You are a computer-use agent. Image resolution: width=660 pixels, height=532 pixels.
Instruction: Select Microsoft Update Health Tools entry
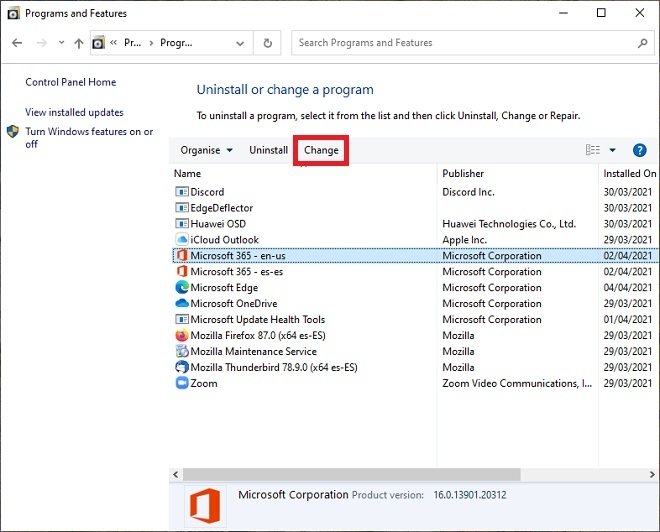258,319
